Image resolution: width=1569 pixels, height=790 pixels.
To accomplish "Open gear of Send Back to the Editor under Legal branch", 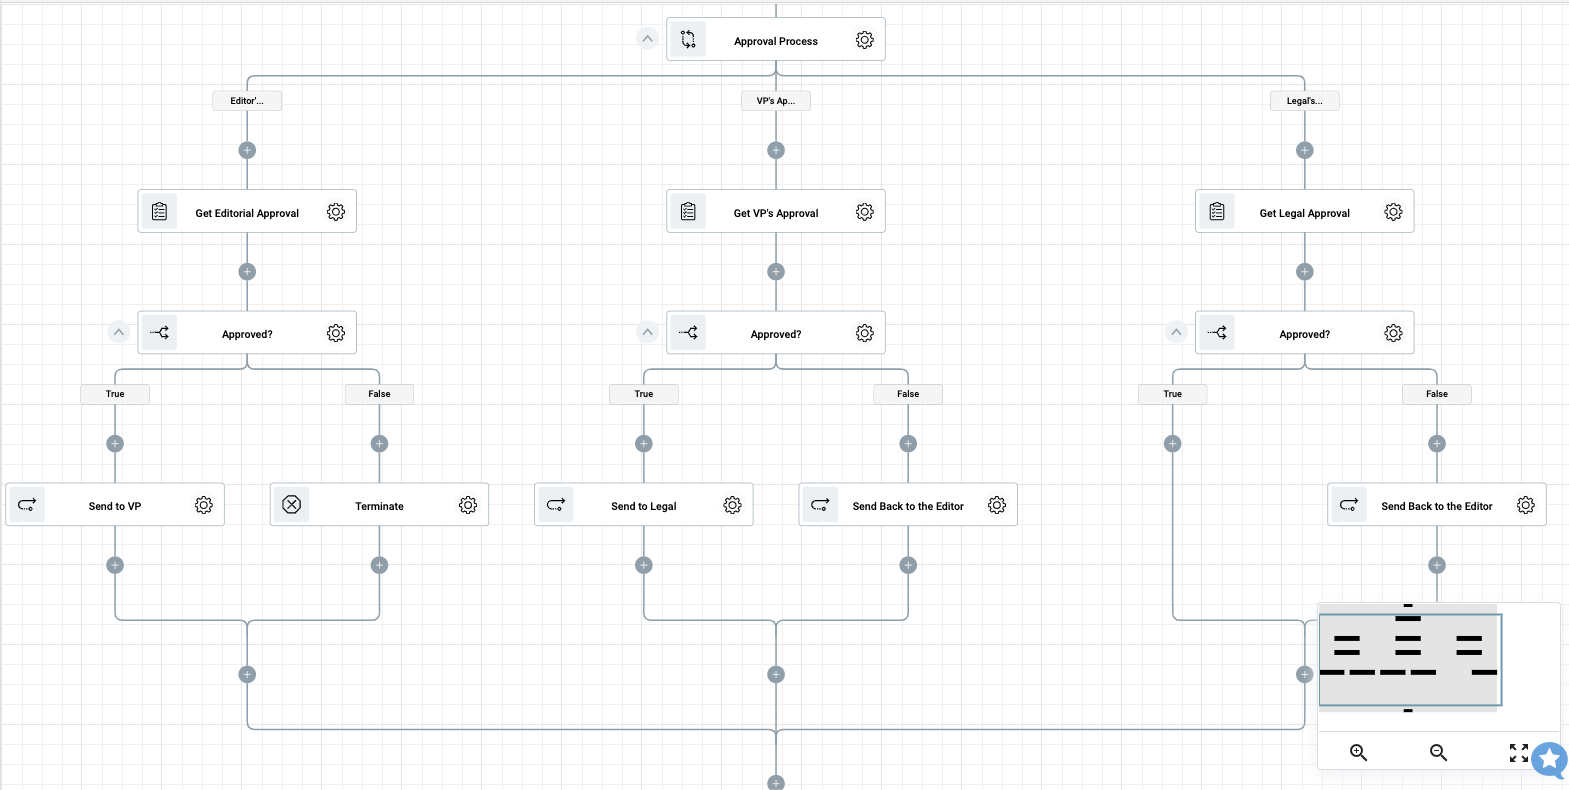I will point(1526,505).
